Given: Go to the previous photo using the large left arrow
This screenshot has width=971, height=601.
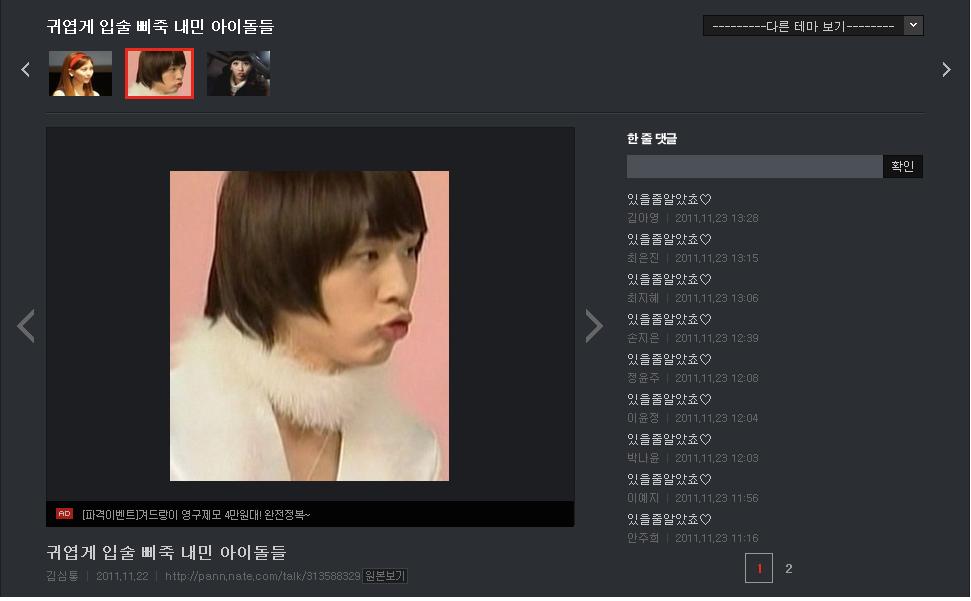Looking at the screenshot, I should coord(26,326).
